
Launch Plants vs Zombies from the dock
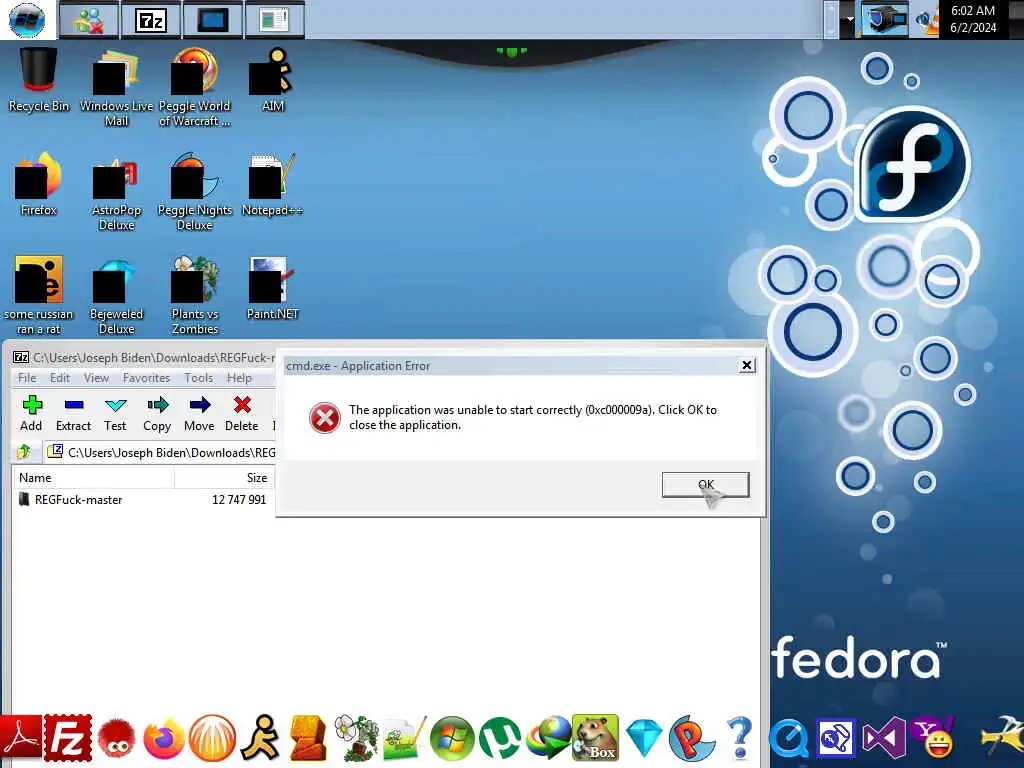point(356,738)
